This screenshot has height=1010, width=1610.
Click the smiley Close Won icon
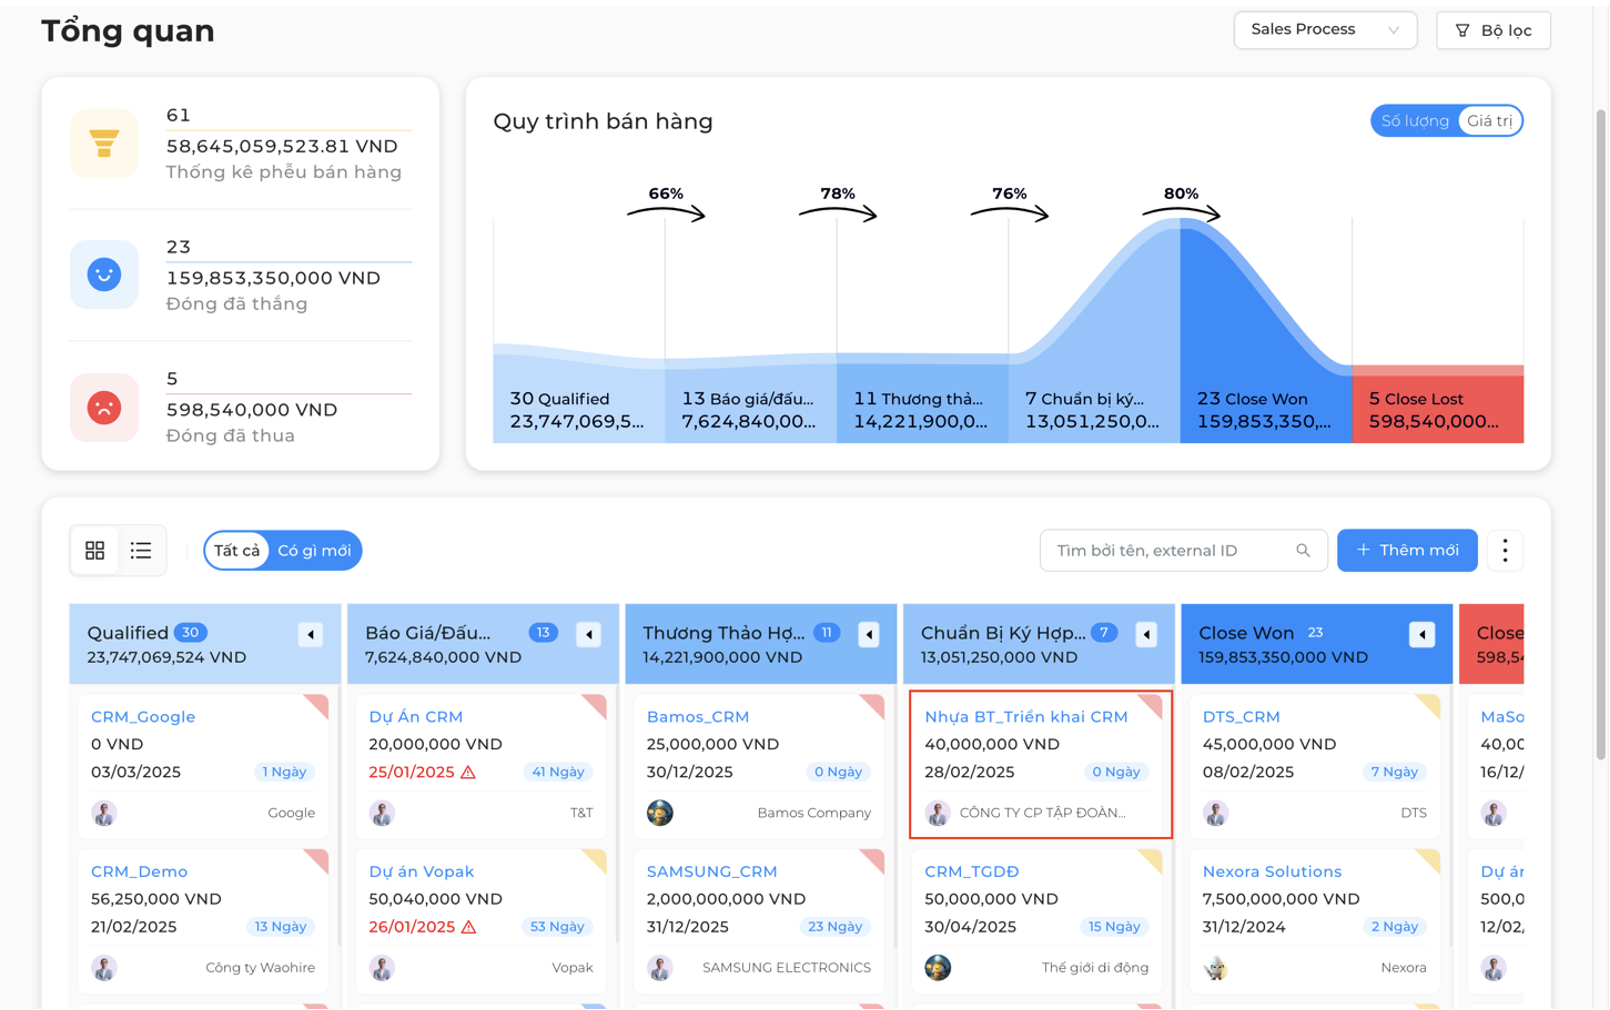tap(104, 274)
